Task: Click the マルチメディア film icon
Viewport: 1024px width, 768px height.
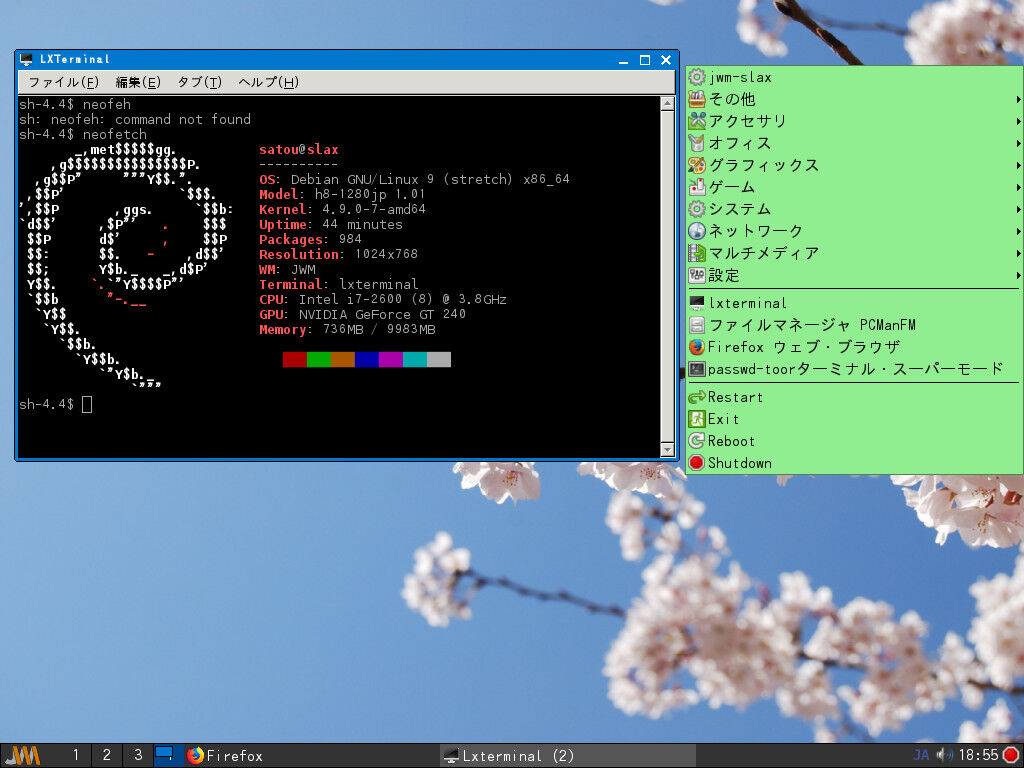Action: (x=697, y=253)
